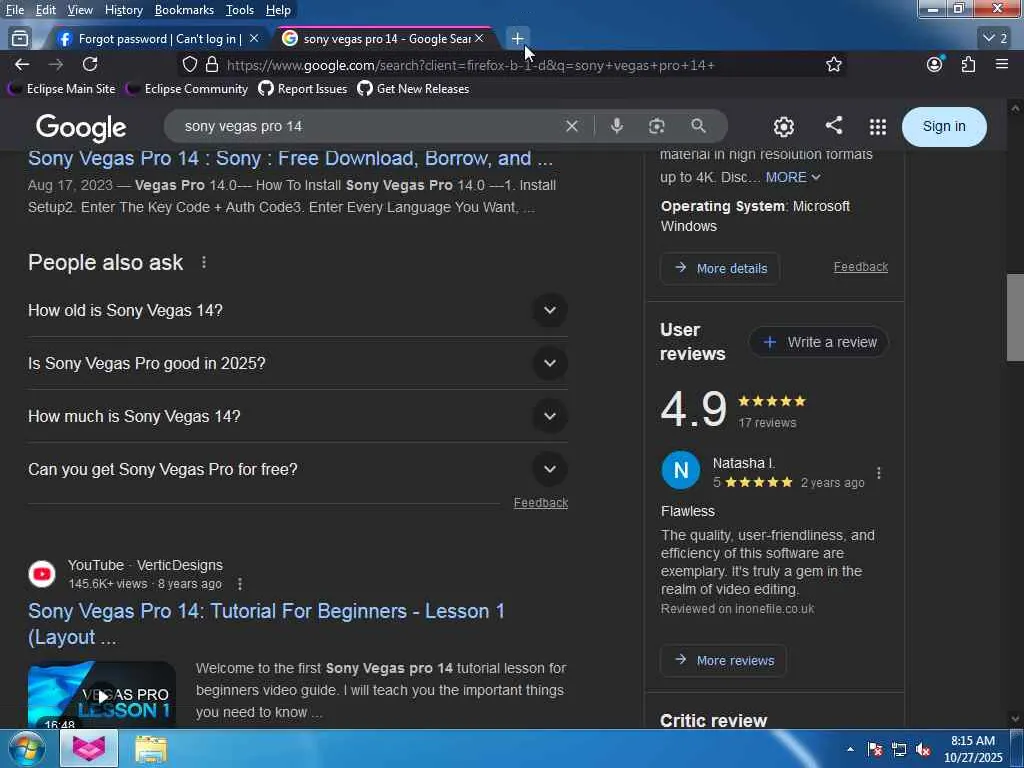
Task: Open the extensions puzzle icon
Action: point(968,65)
